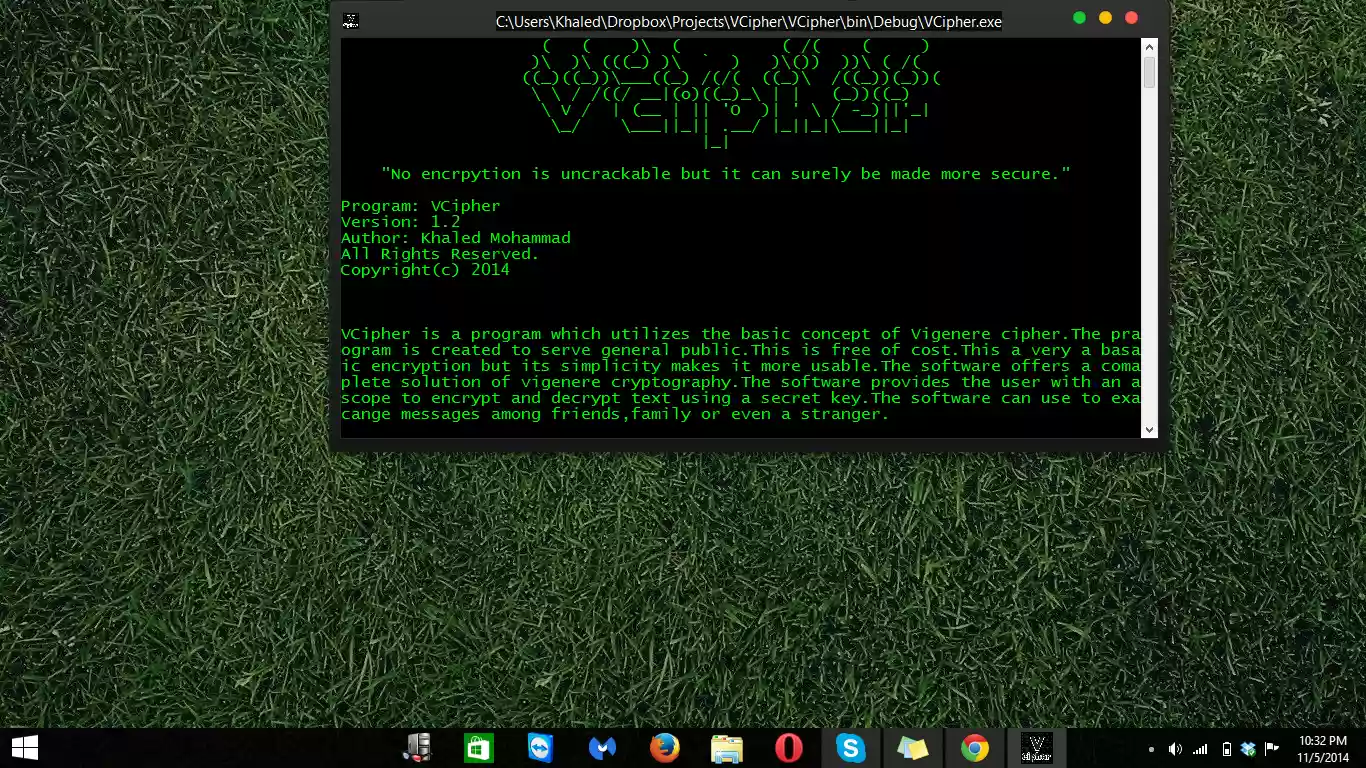Open the Action Center flag icon
The height and width of the screenshot is (768, 1366).
click(x=1271, y=748)
